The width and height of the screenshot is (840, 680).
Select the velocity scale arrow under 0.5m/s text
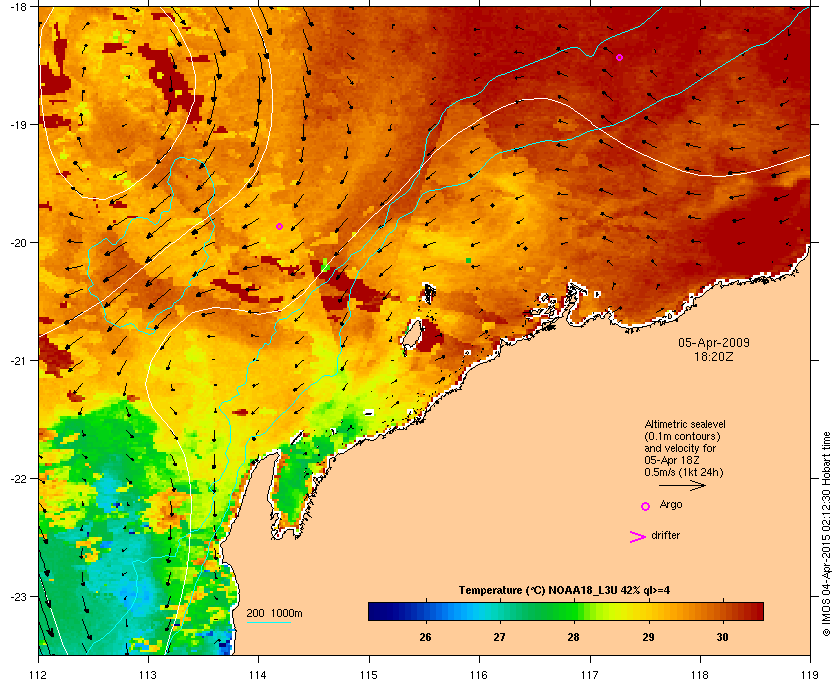(x=682, y=485)
